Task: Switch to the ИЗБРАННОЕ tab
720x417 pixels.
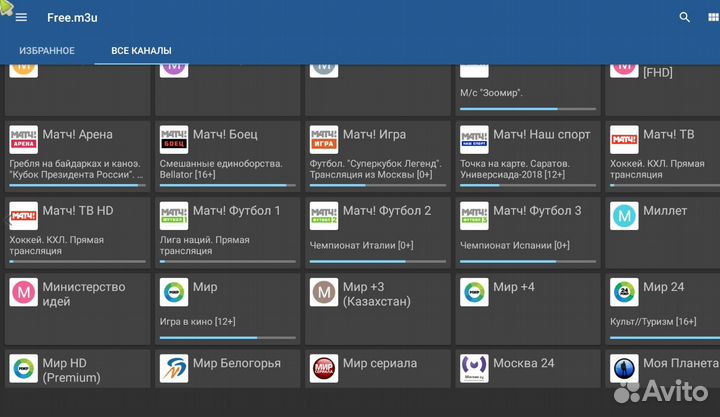Action: pos(47,51)
